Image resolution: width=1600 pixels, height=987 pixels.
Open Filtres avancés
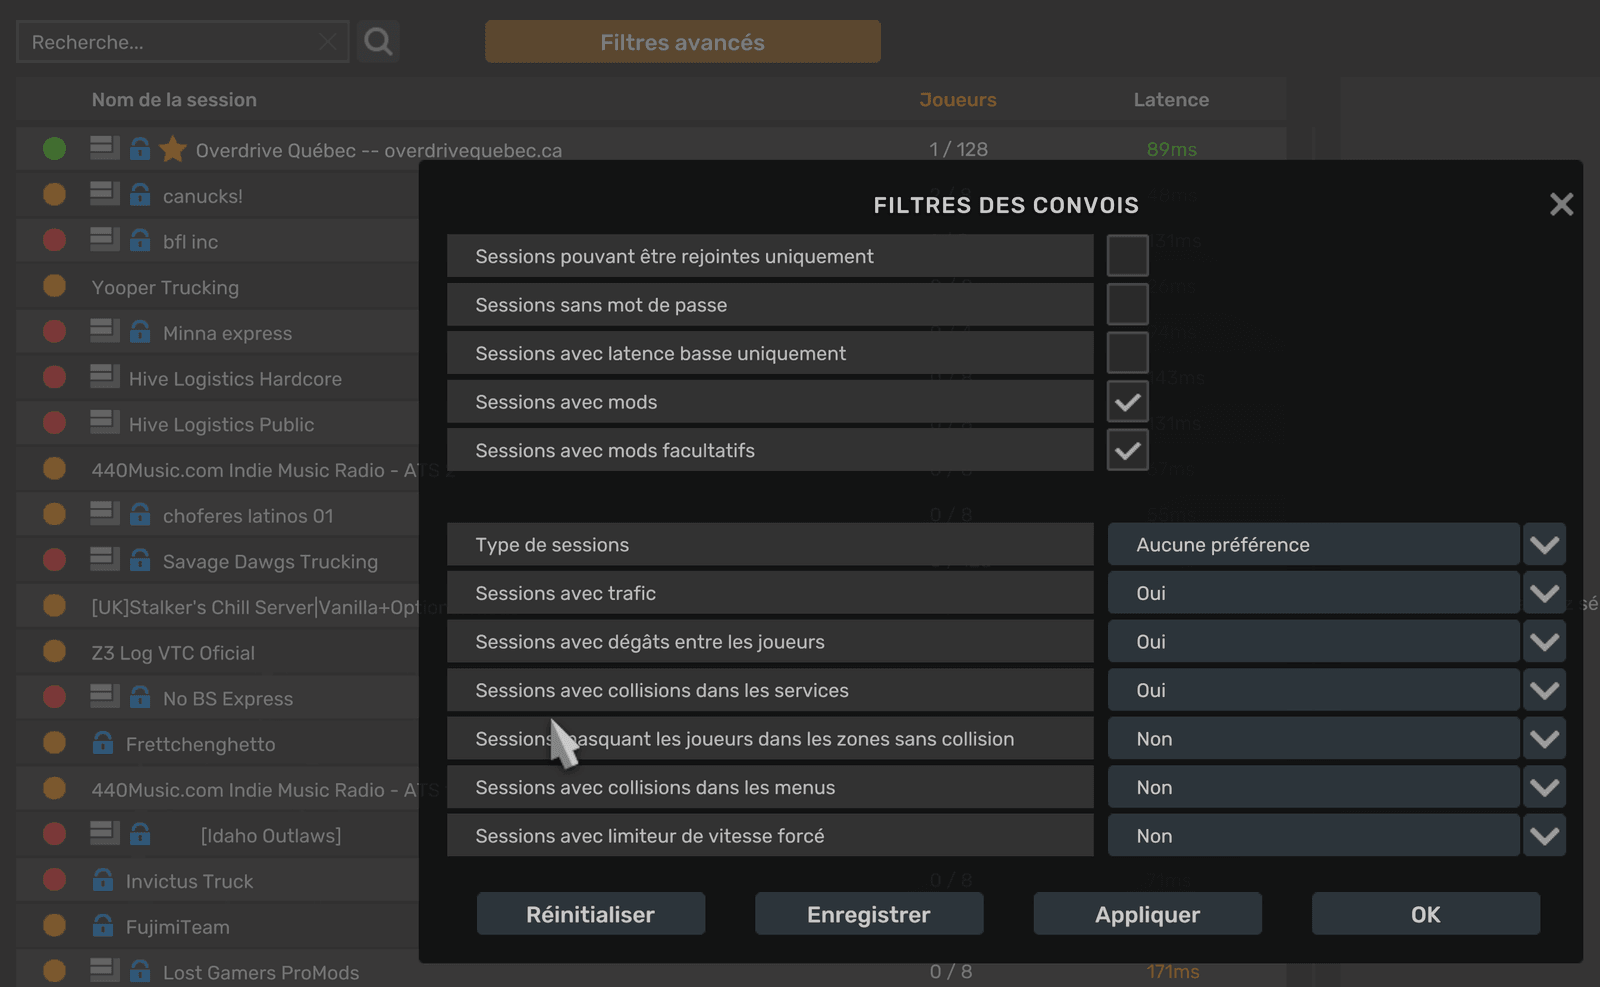683,42
